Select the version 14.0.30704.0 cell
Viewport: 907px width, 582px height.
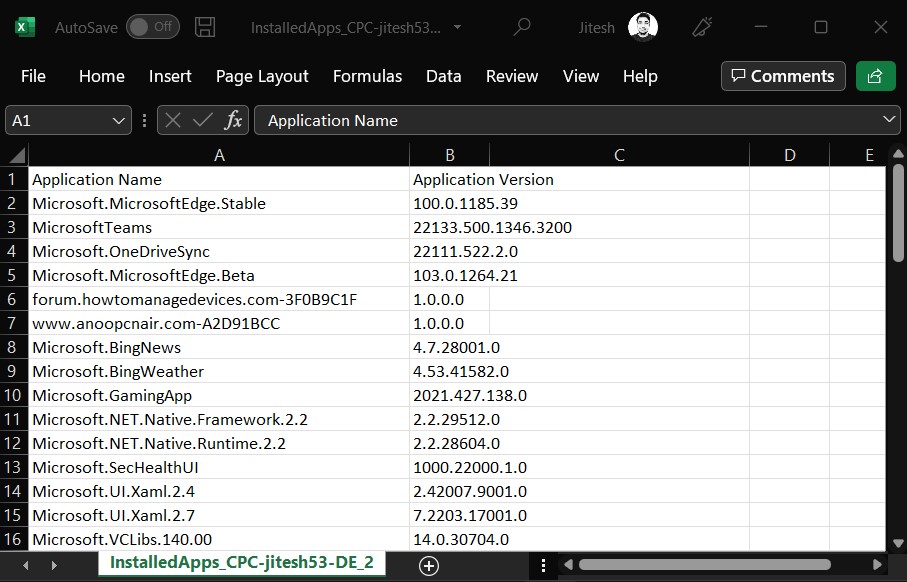tap(449, 539)
